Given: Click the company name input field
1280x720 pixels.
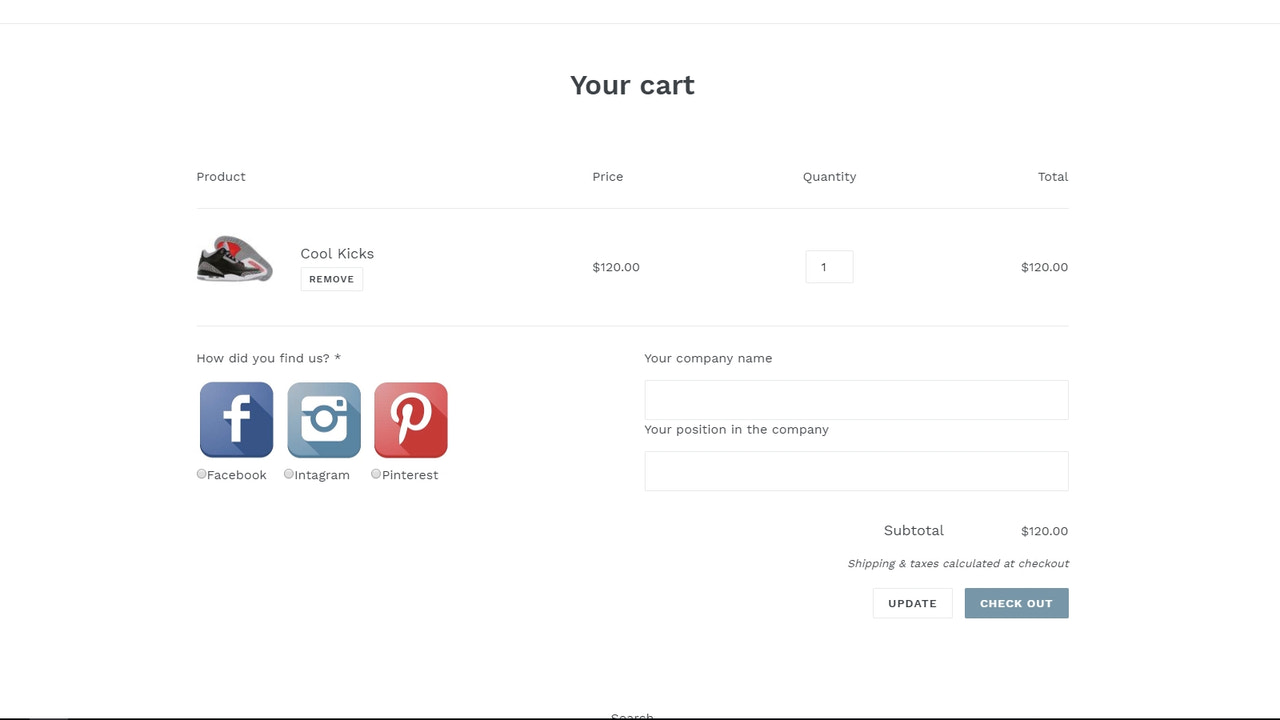Looking at the screenshot, I should [856, 399].
